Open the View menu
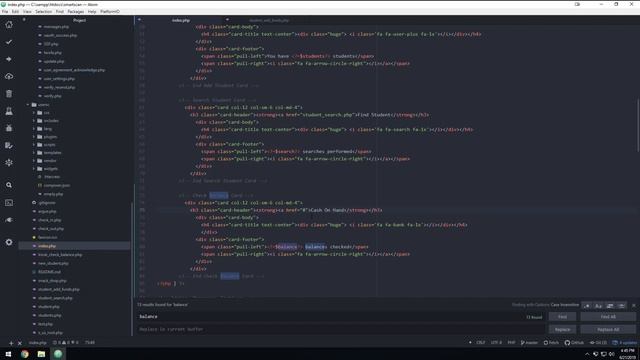 pos(27,11)
